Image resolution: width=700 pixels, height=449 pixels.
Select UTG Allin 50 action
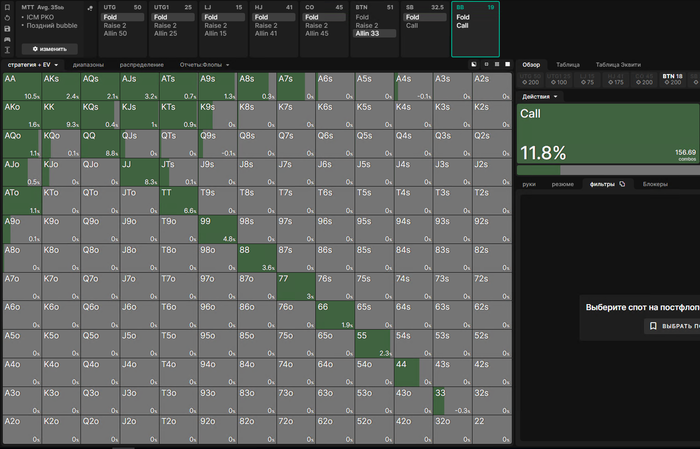pos(122,33)
